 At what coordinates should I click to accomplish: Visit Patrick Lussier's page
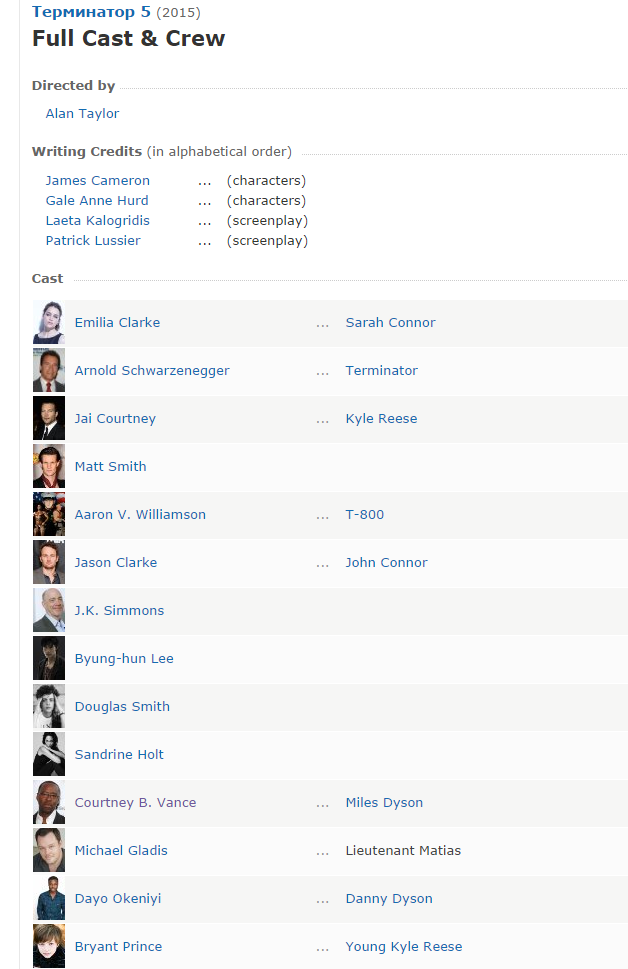click(x=93, y=240)
